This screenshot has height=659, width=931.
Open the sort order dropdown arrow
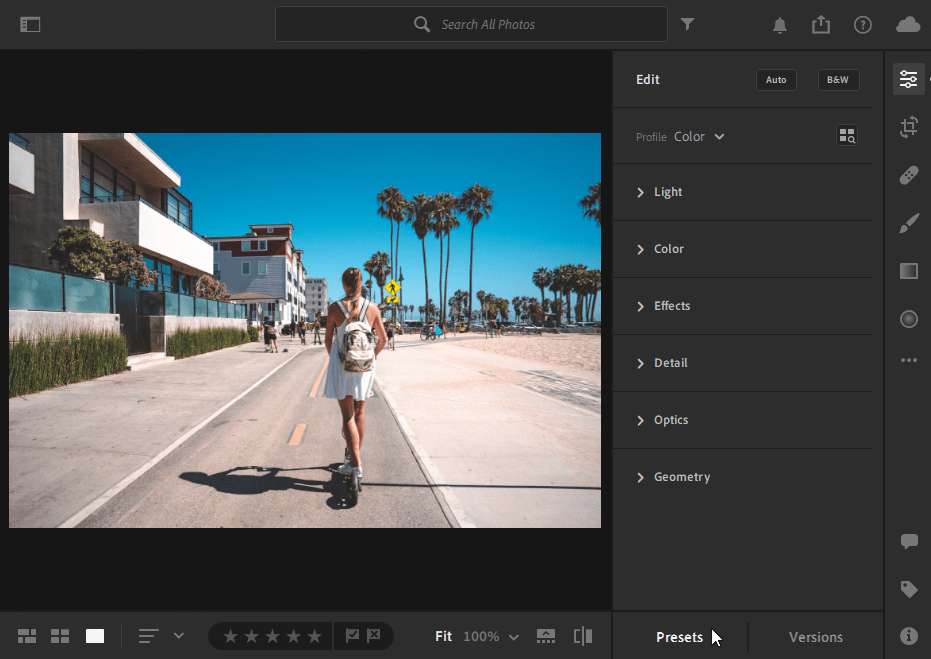coord(178,636)
